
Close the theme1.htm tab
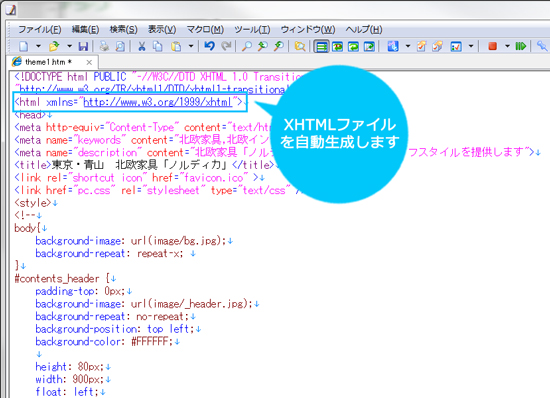[89, 62]
